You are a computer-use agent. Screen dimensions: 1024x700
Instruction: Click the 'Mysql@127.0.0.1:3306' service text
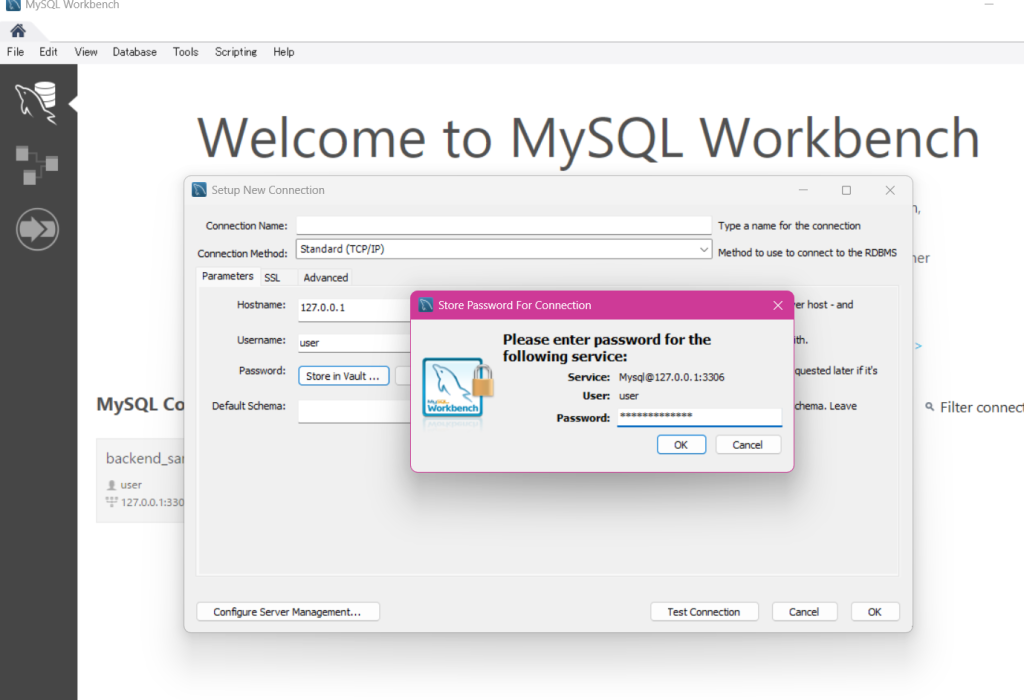[x=671, y=377]
